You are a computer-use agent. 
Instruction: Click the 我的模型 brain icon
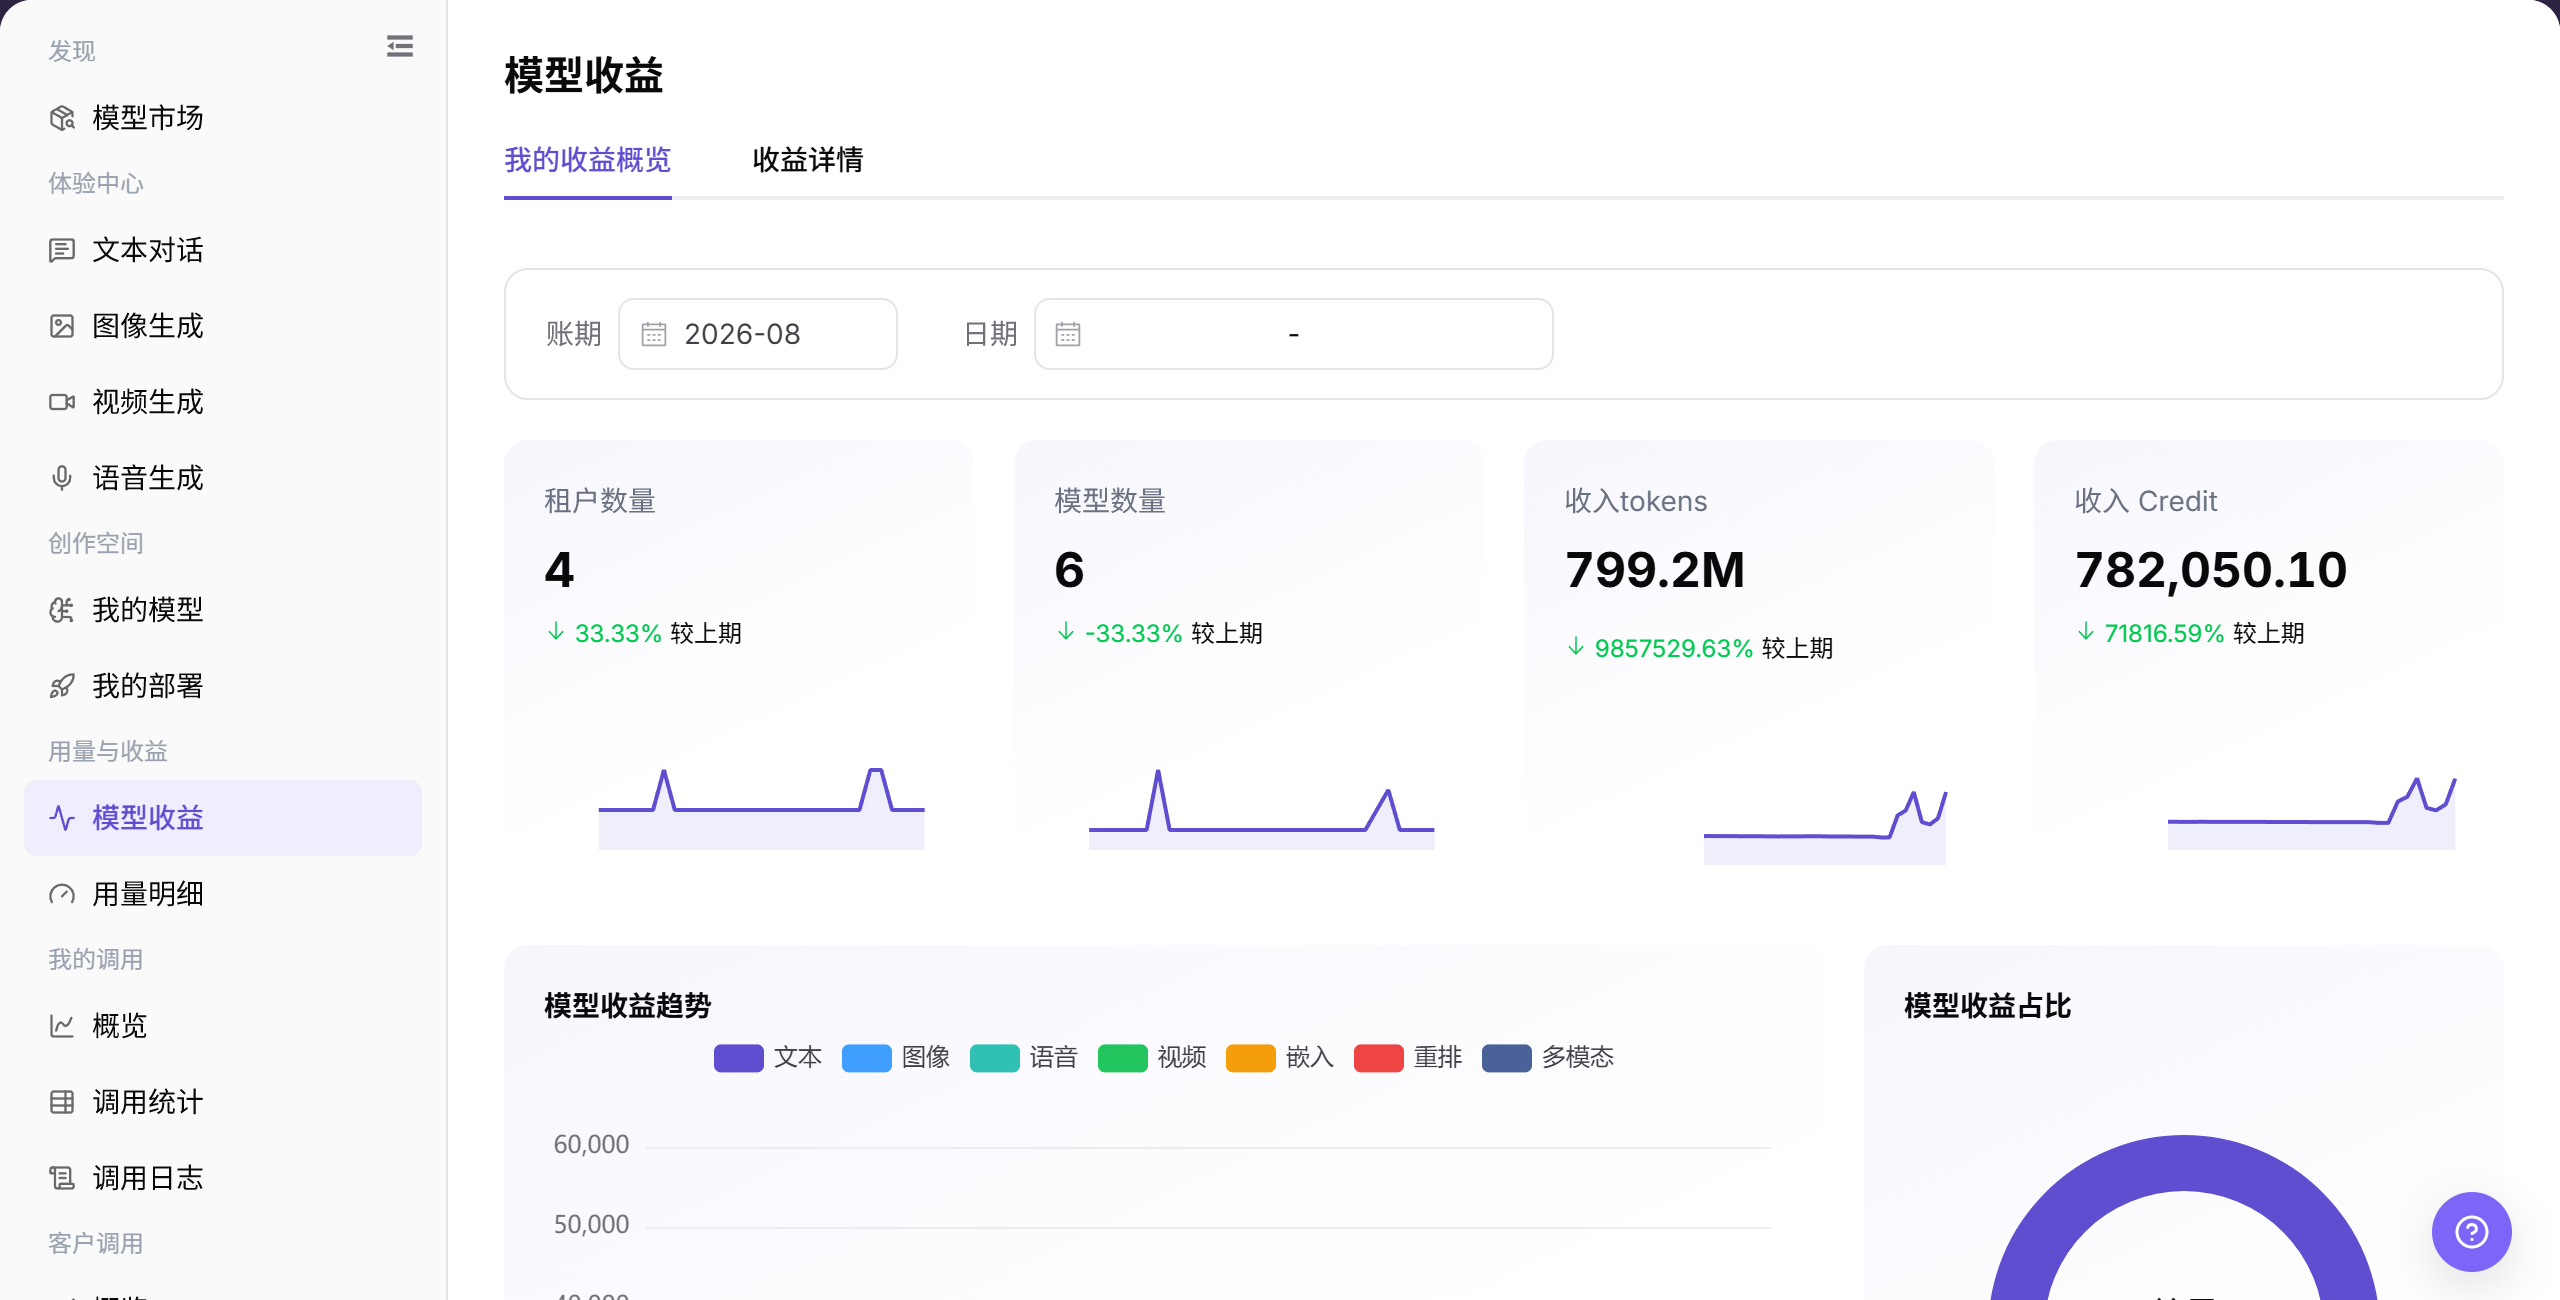click(x=62, y=610)
